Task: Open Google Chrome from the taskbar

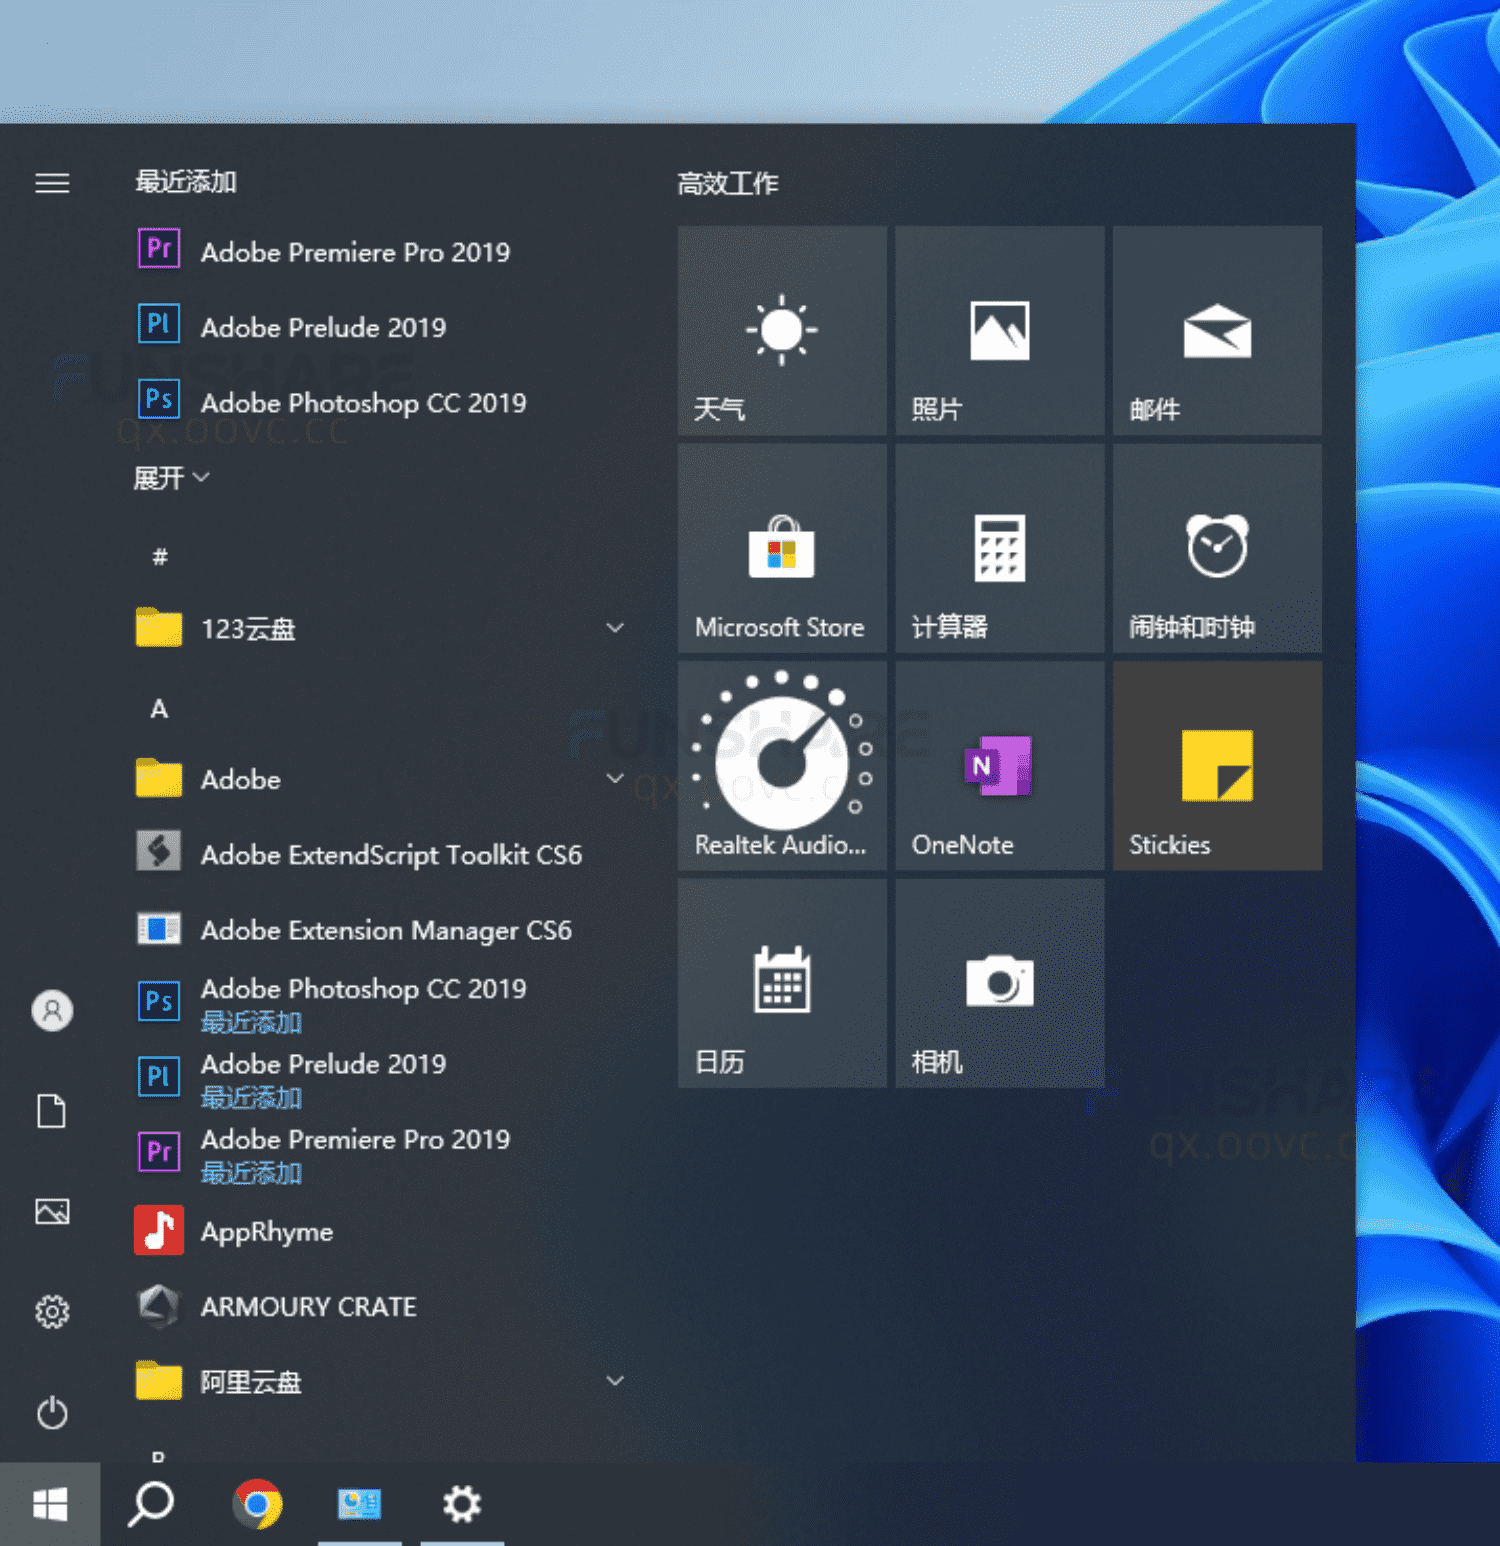Action: 257,1504
